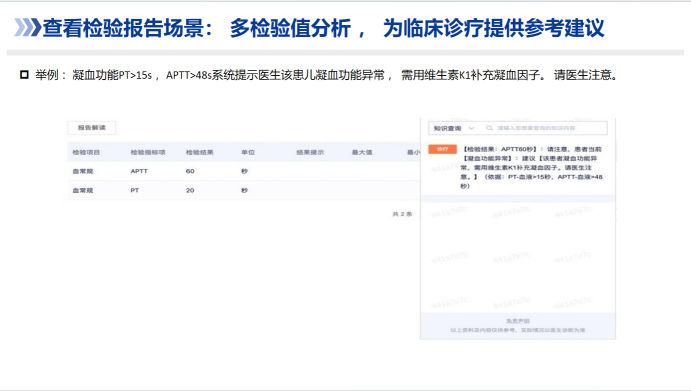Select the 检验项目 column header
Viewport: 691px width, 391px height.
tap(86, 153)
